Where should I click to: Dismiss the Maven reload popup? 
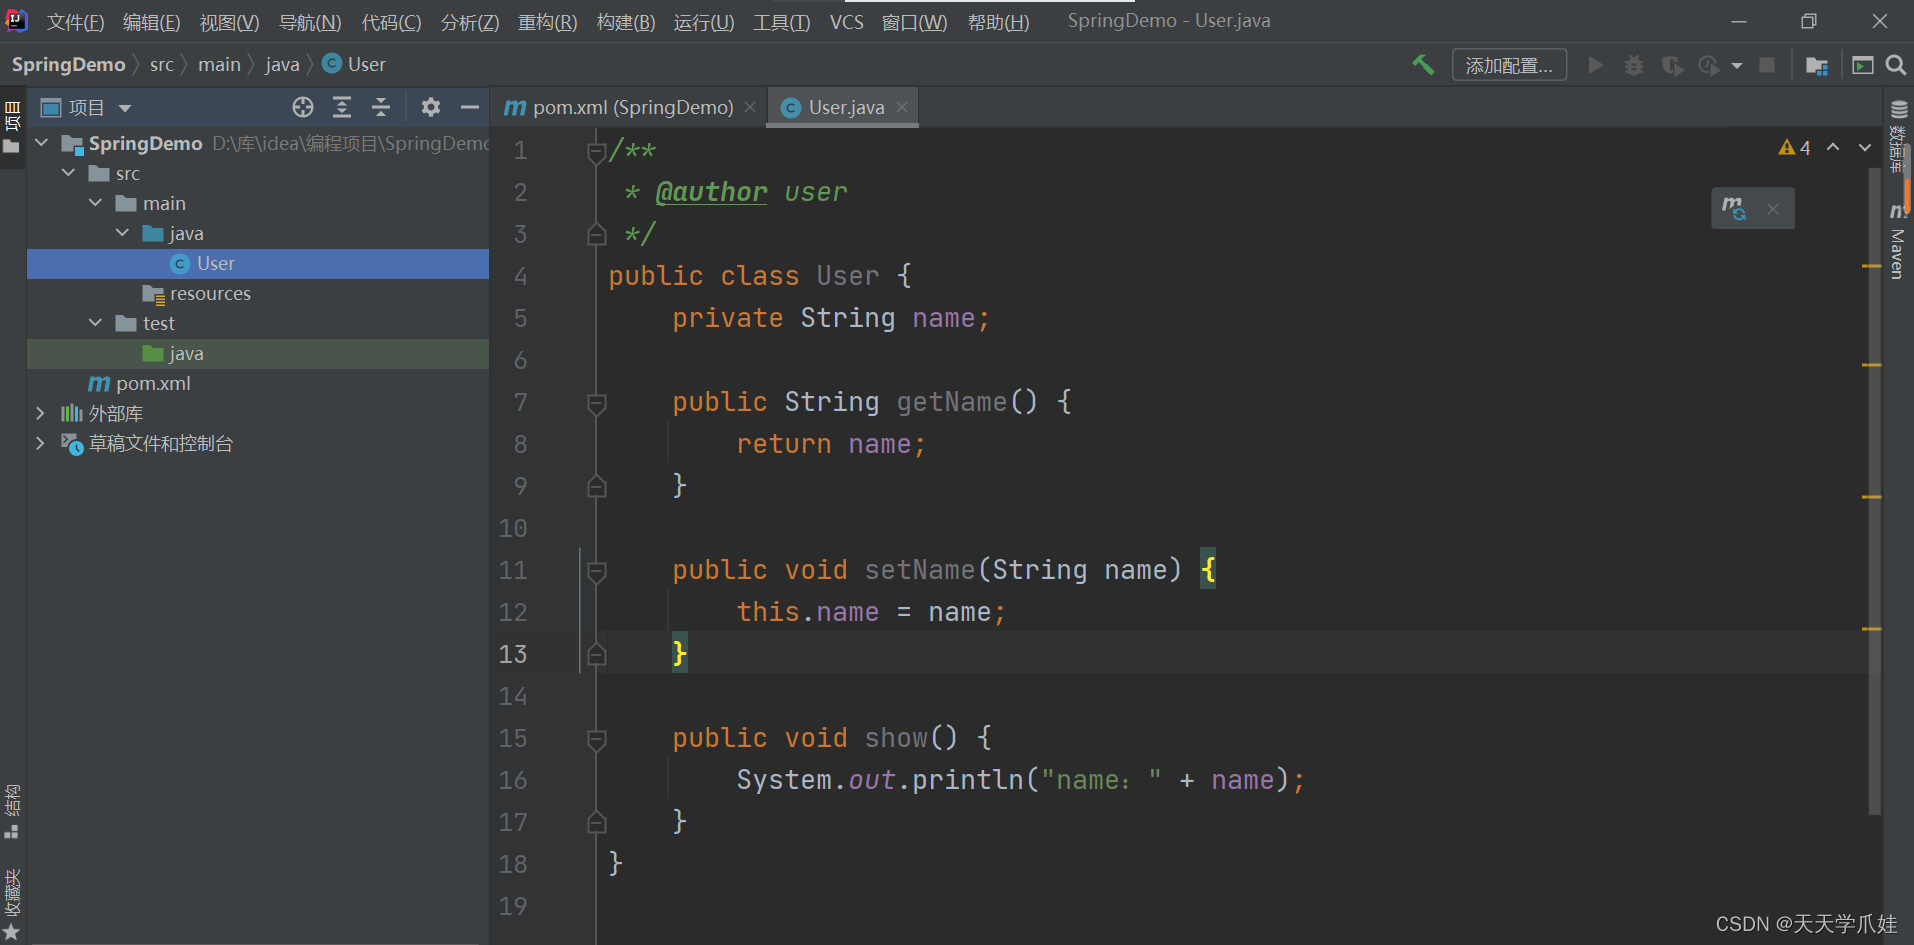tap(1773, 209)
